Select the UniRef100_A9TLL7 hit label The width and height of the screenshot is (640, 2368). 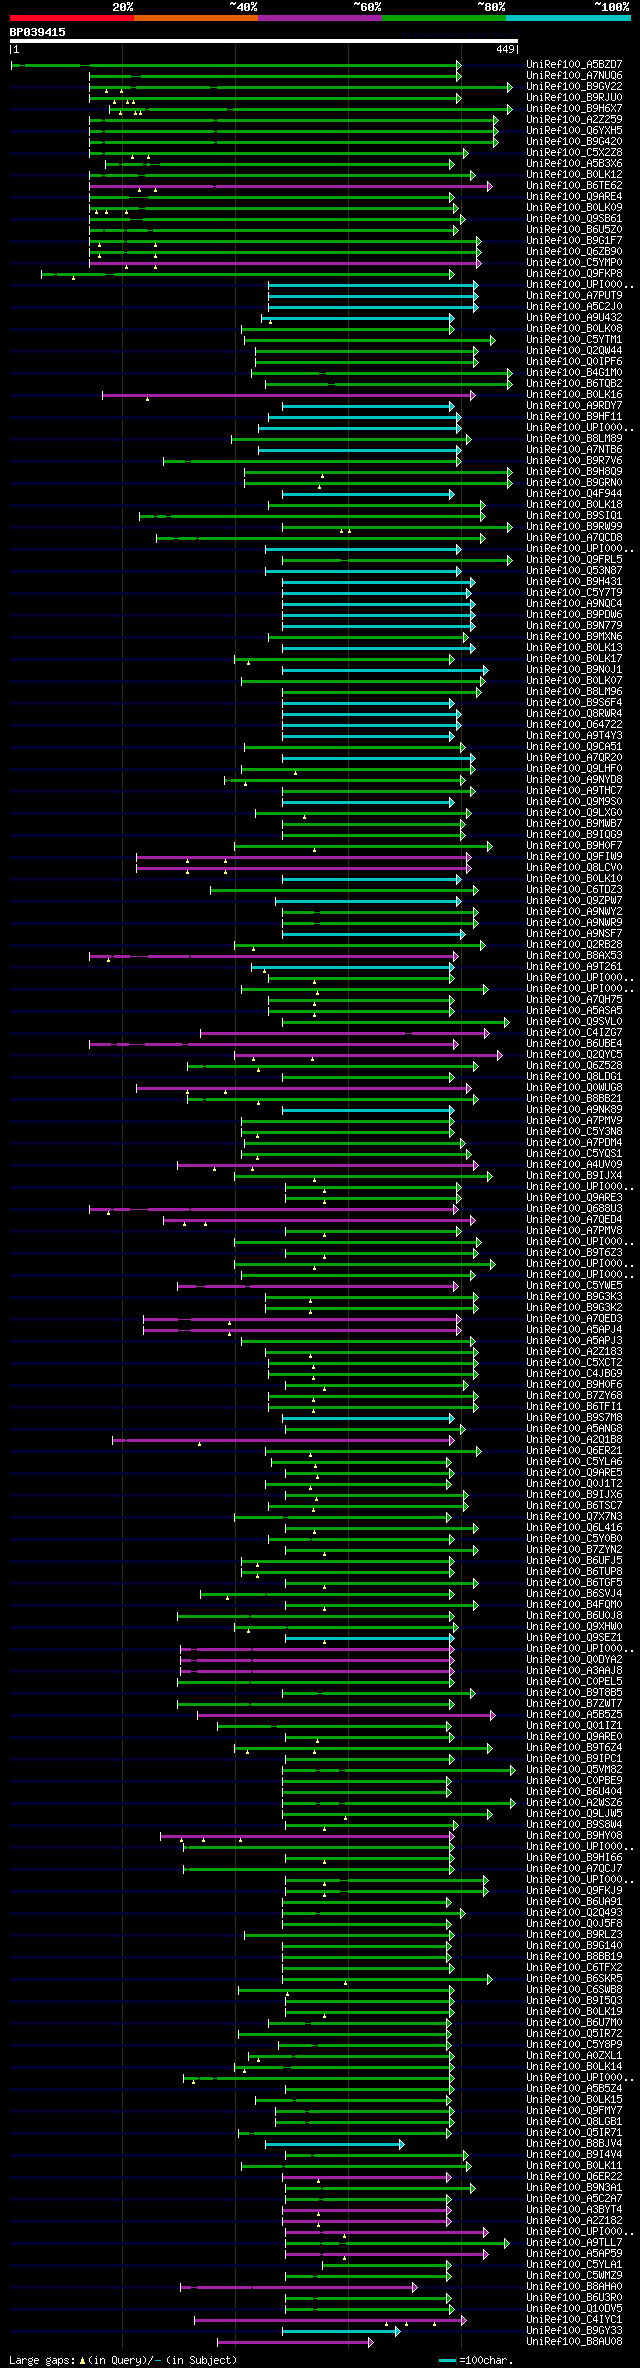pyautogui.click(x=574, y=2242)
